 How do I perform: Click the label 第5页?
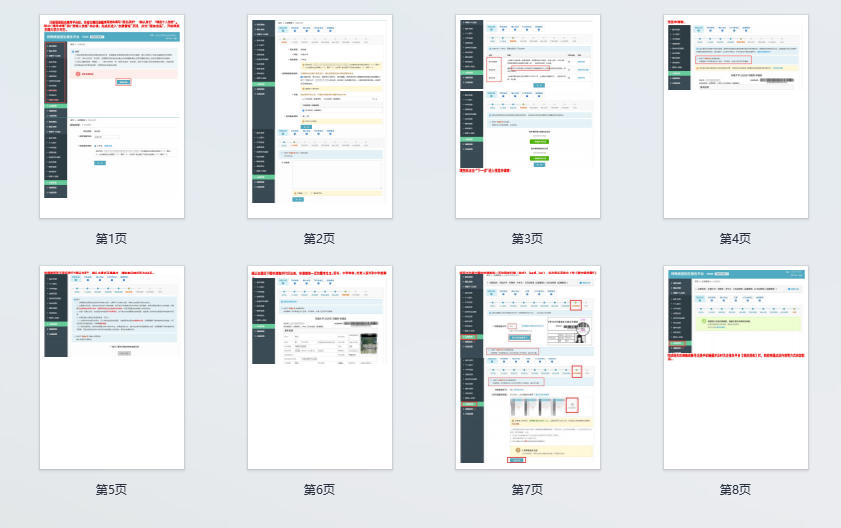point(112,490)
